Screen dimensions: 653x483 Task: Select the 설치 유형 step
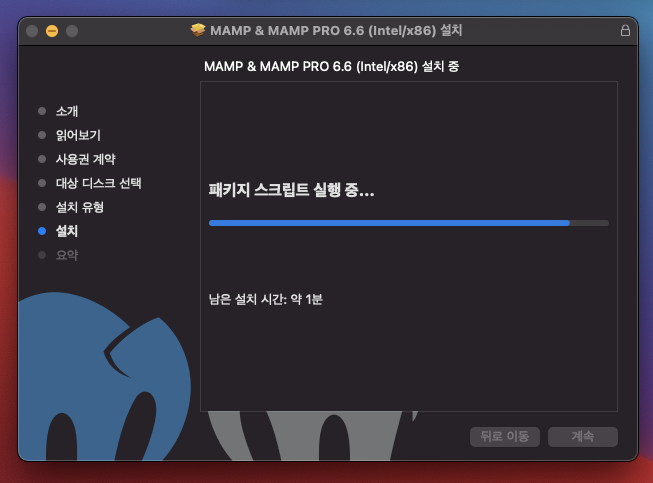(x=80, y=207)
